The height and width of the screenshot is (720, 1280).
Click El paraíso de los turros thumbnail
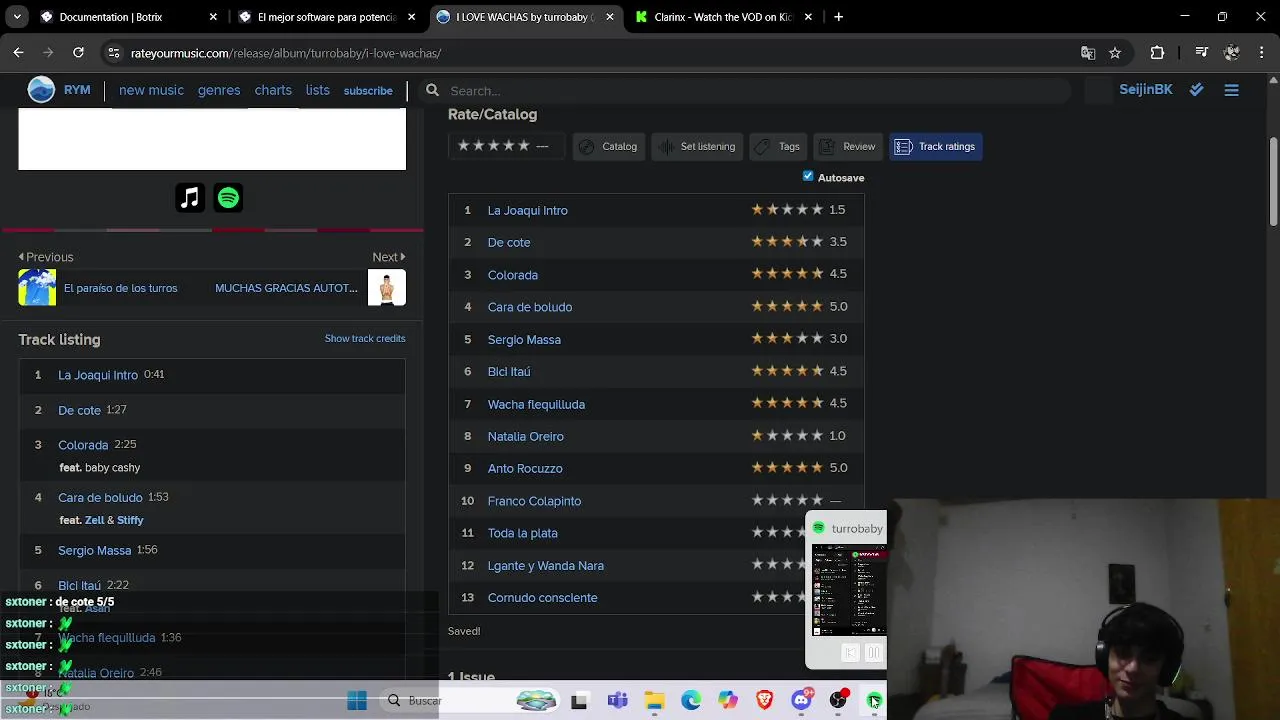[x=37, y=288]
